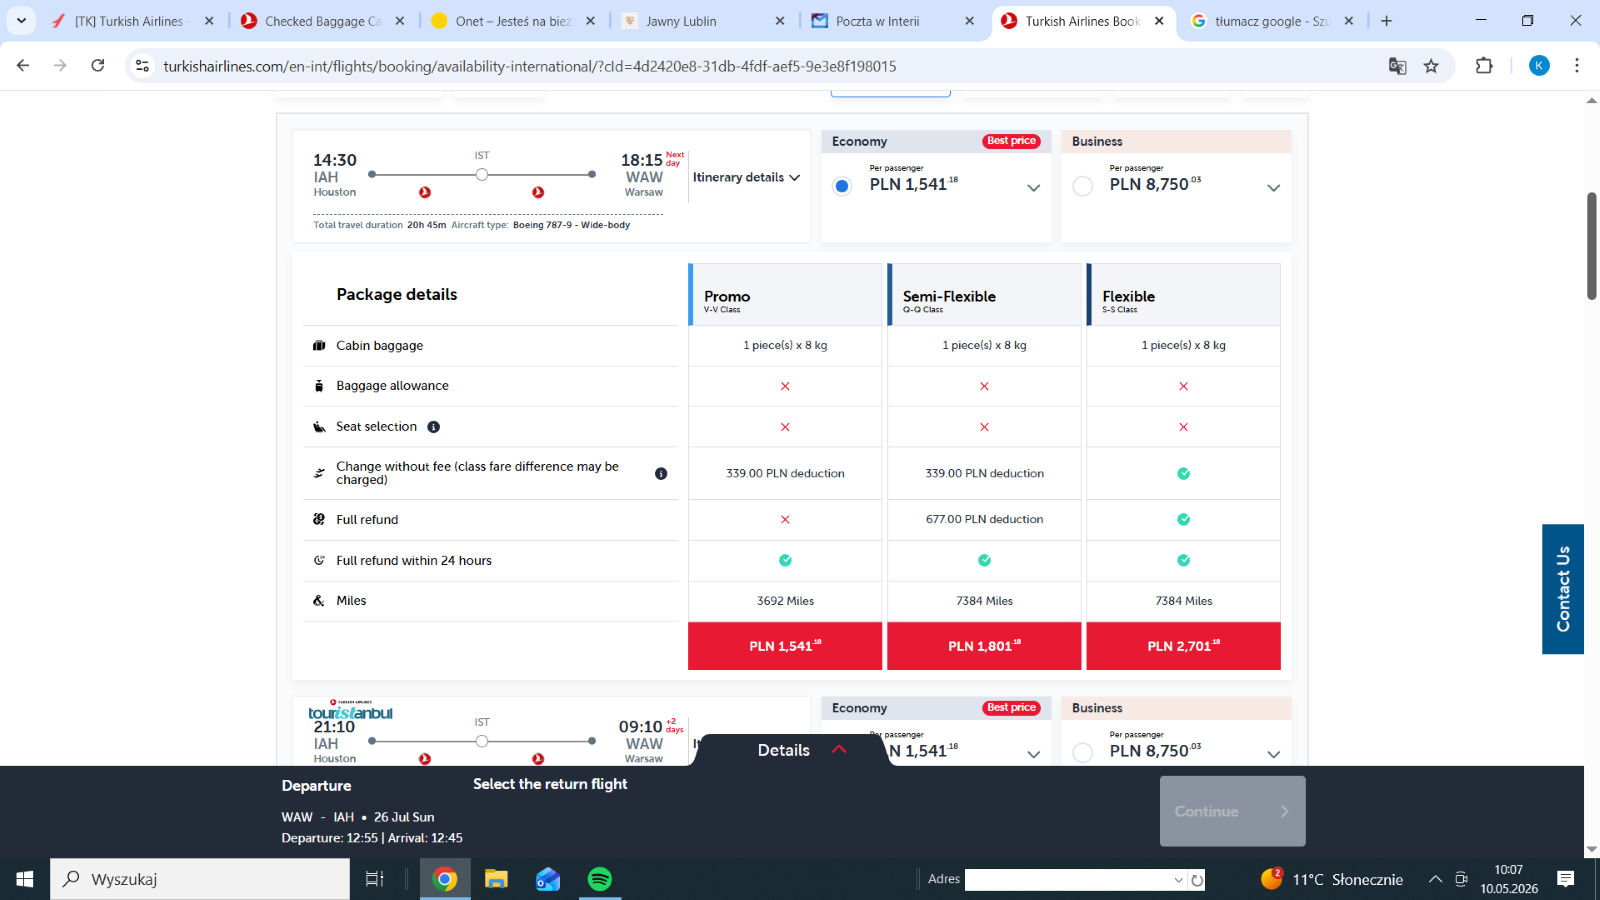Select Economy PLN 1,541 radio for 14:30 flight

pos(842,187)
